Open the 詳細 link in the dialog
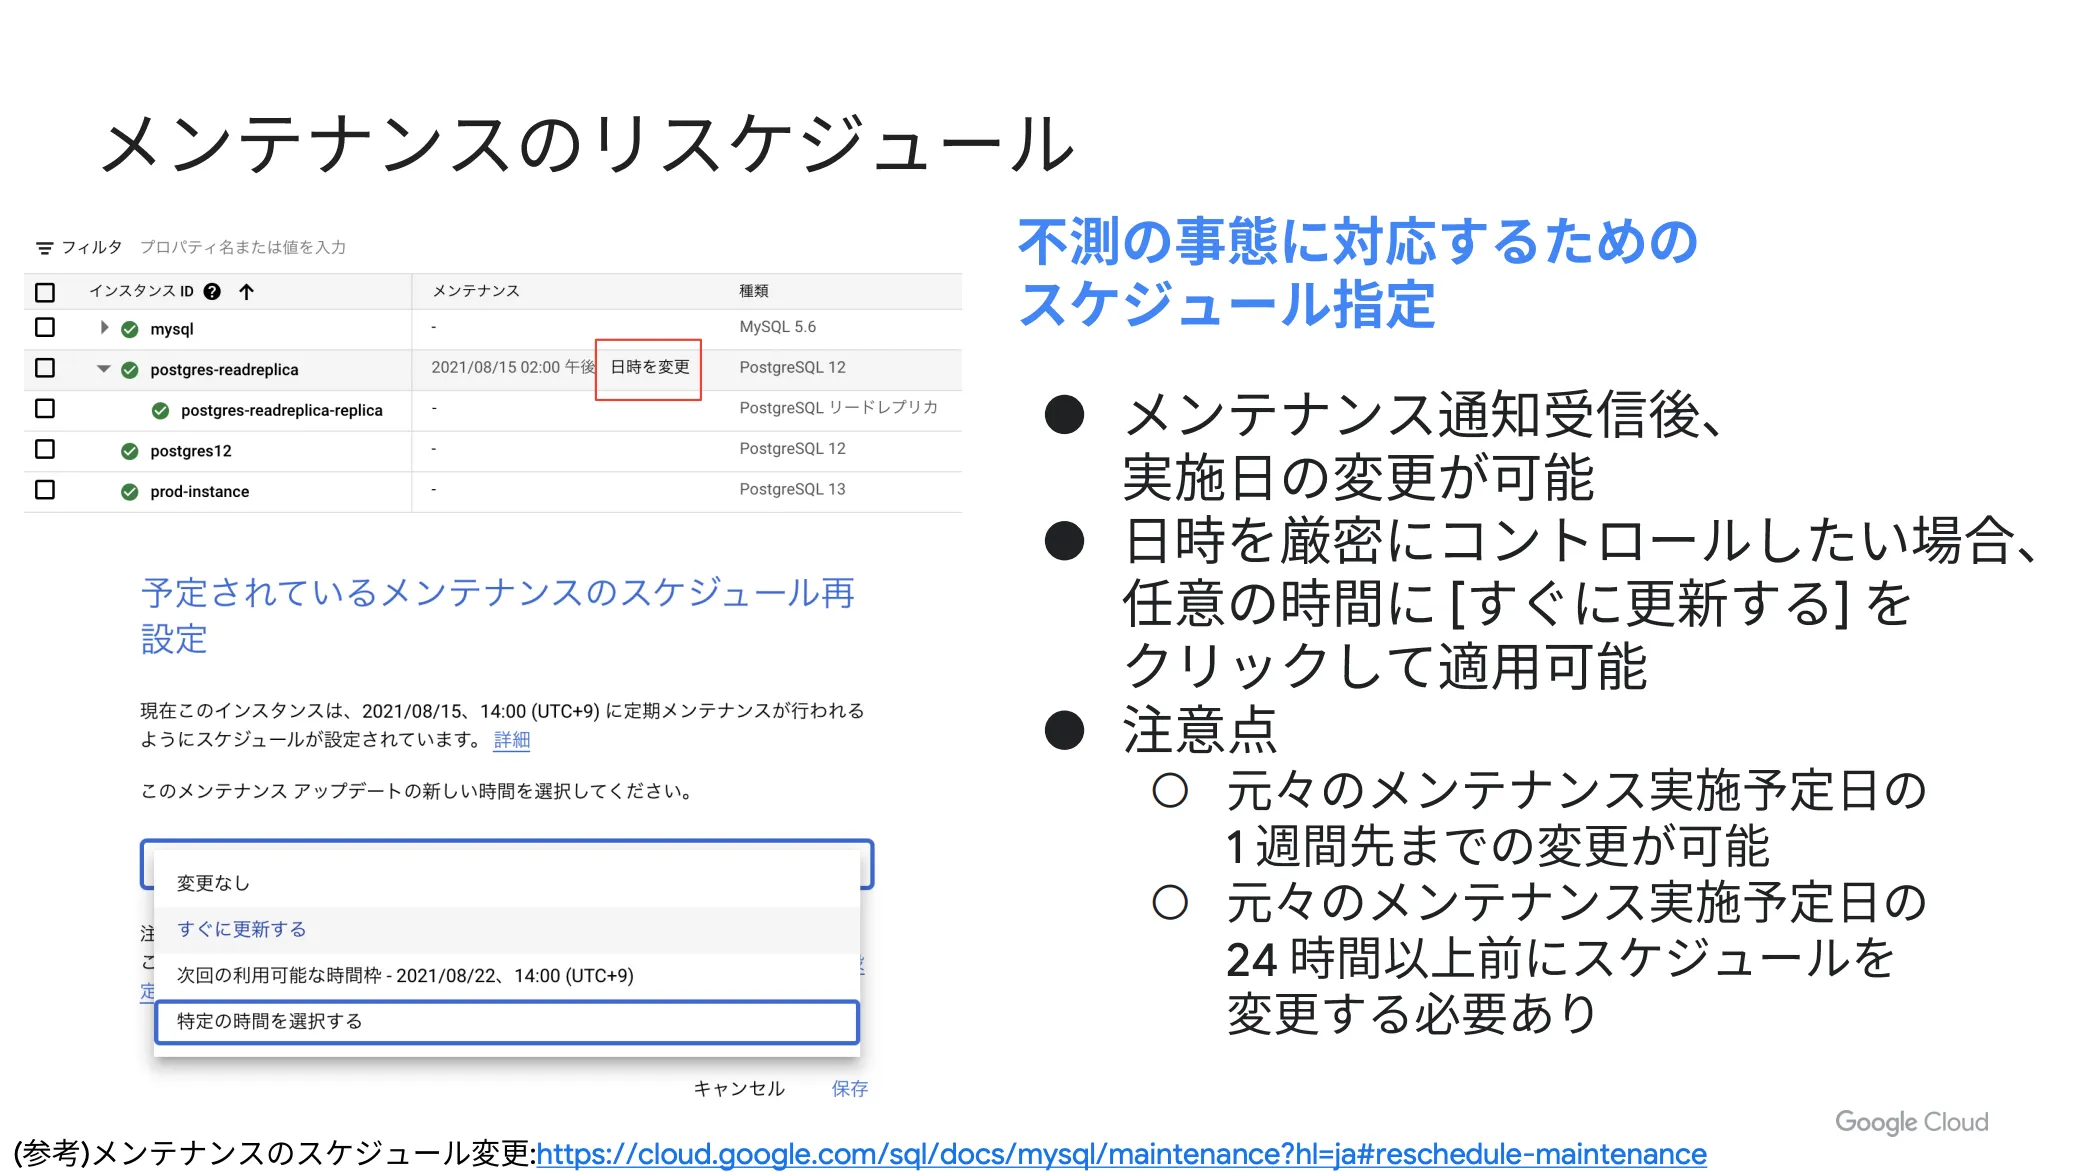2082x1172 pixels. pyautogui.click(x=512, y=740)
